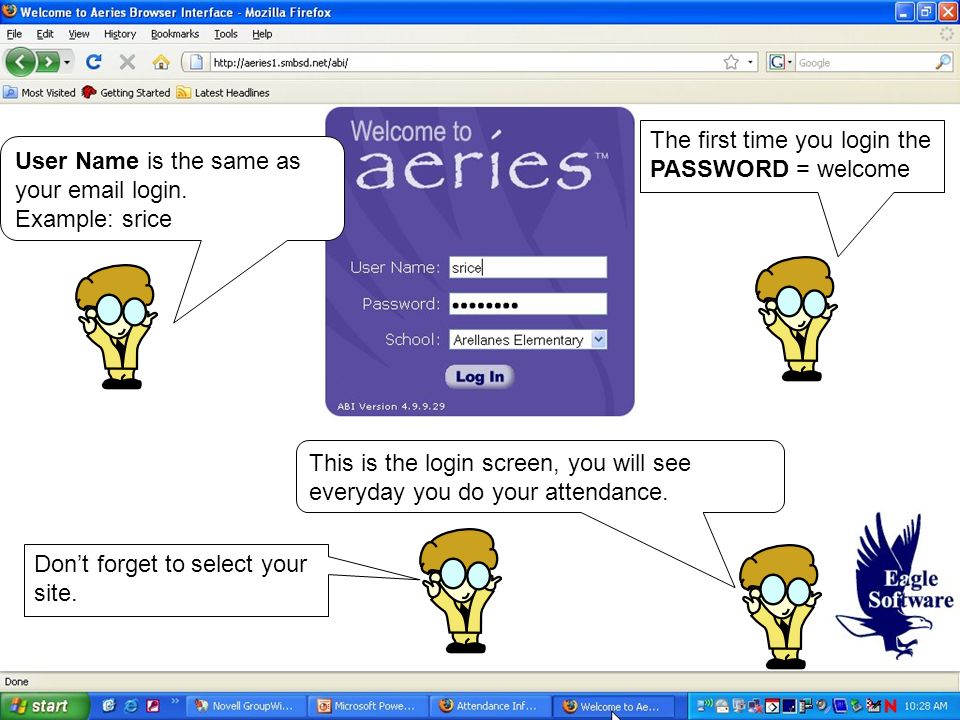Click the Log In button
This screenshot has height=720, width=960.
tap(479, 377)
